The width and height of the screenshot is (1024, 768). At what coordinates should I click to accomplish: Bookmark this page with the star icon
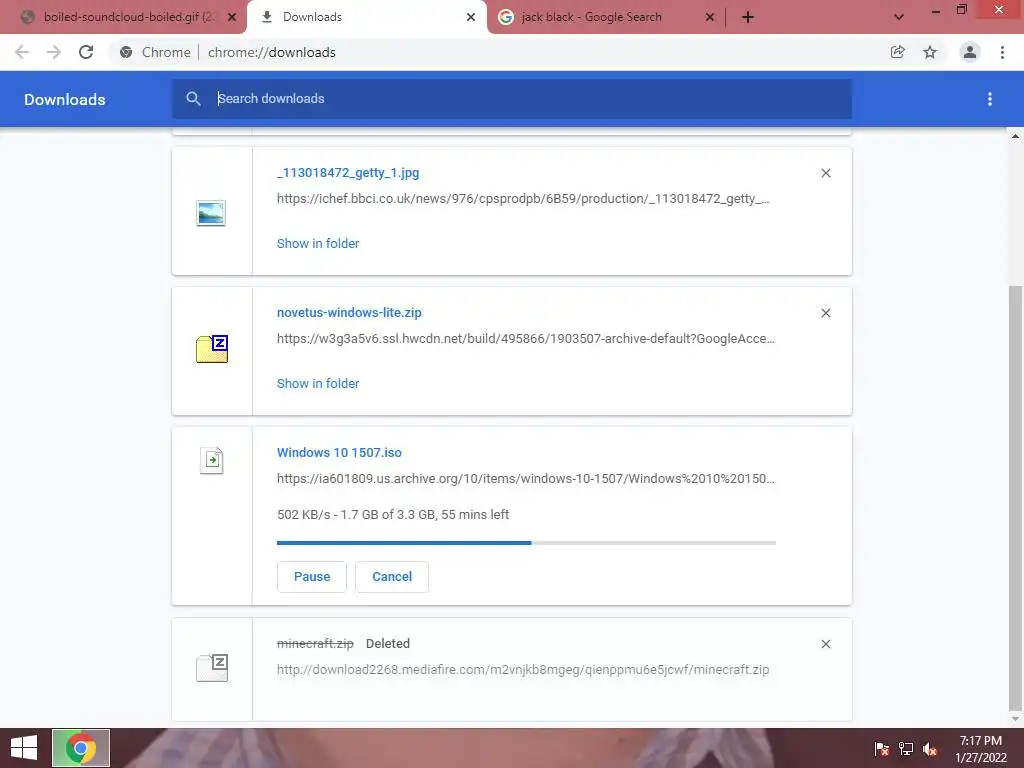[x=930, y=52]
